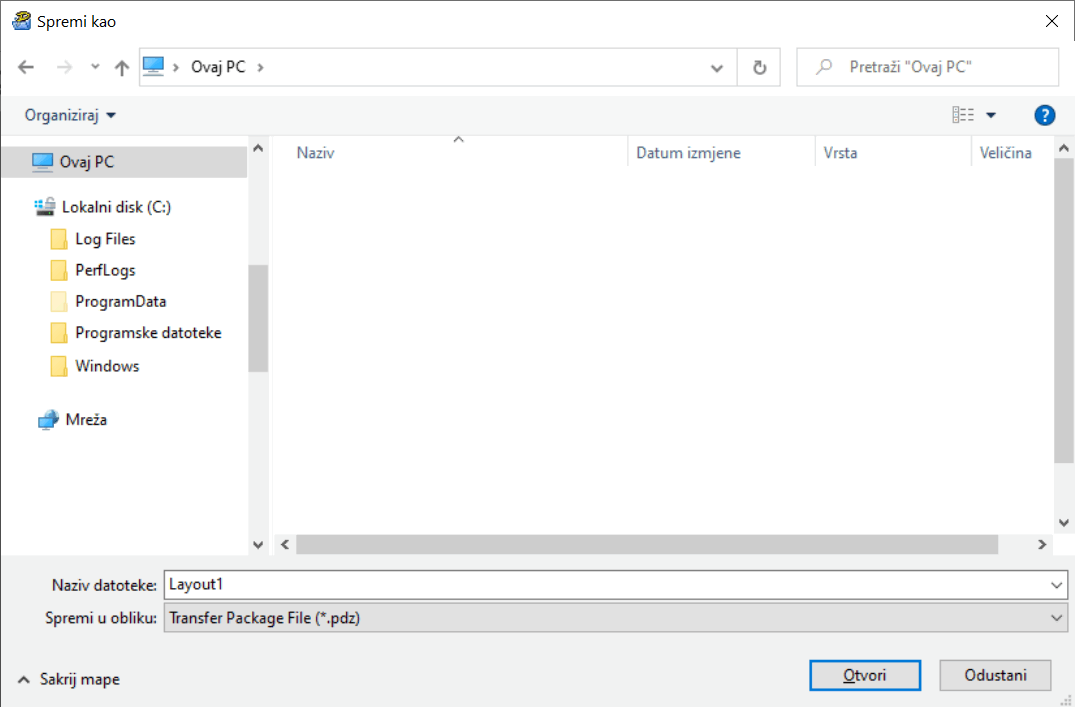1075x707 pixels.
Task: Click the Lokalni disk drive icon
Action: point(45,206)
